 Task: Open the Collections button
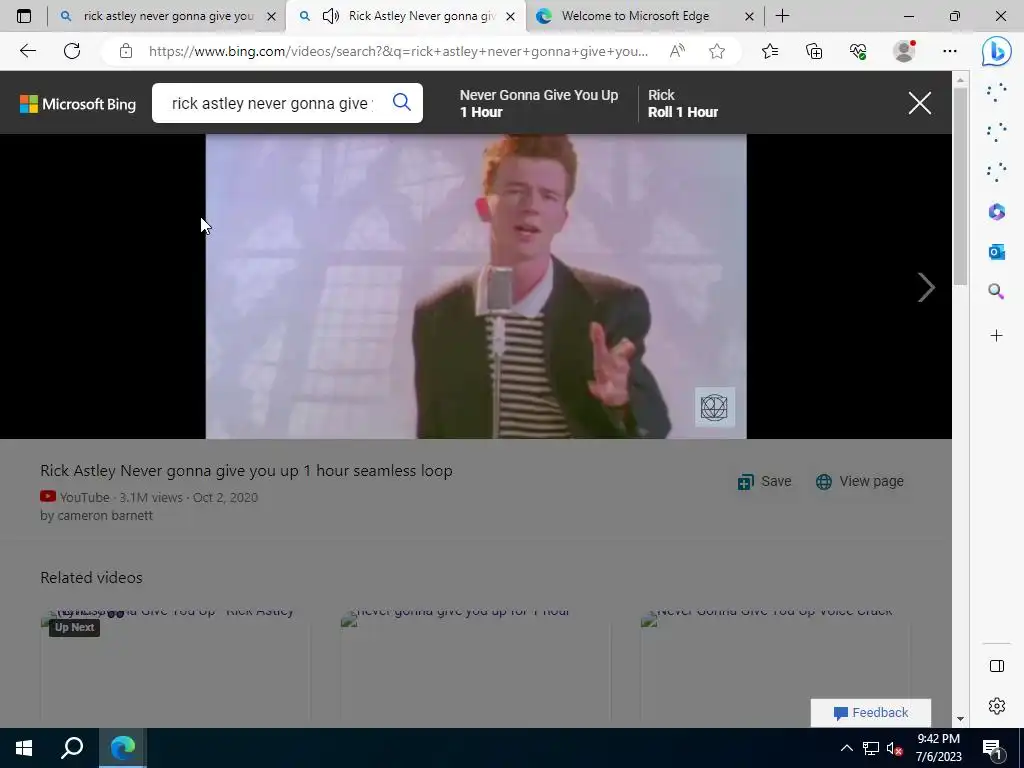[814, 51]
